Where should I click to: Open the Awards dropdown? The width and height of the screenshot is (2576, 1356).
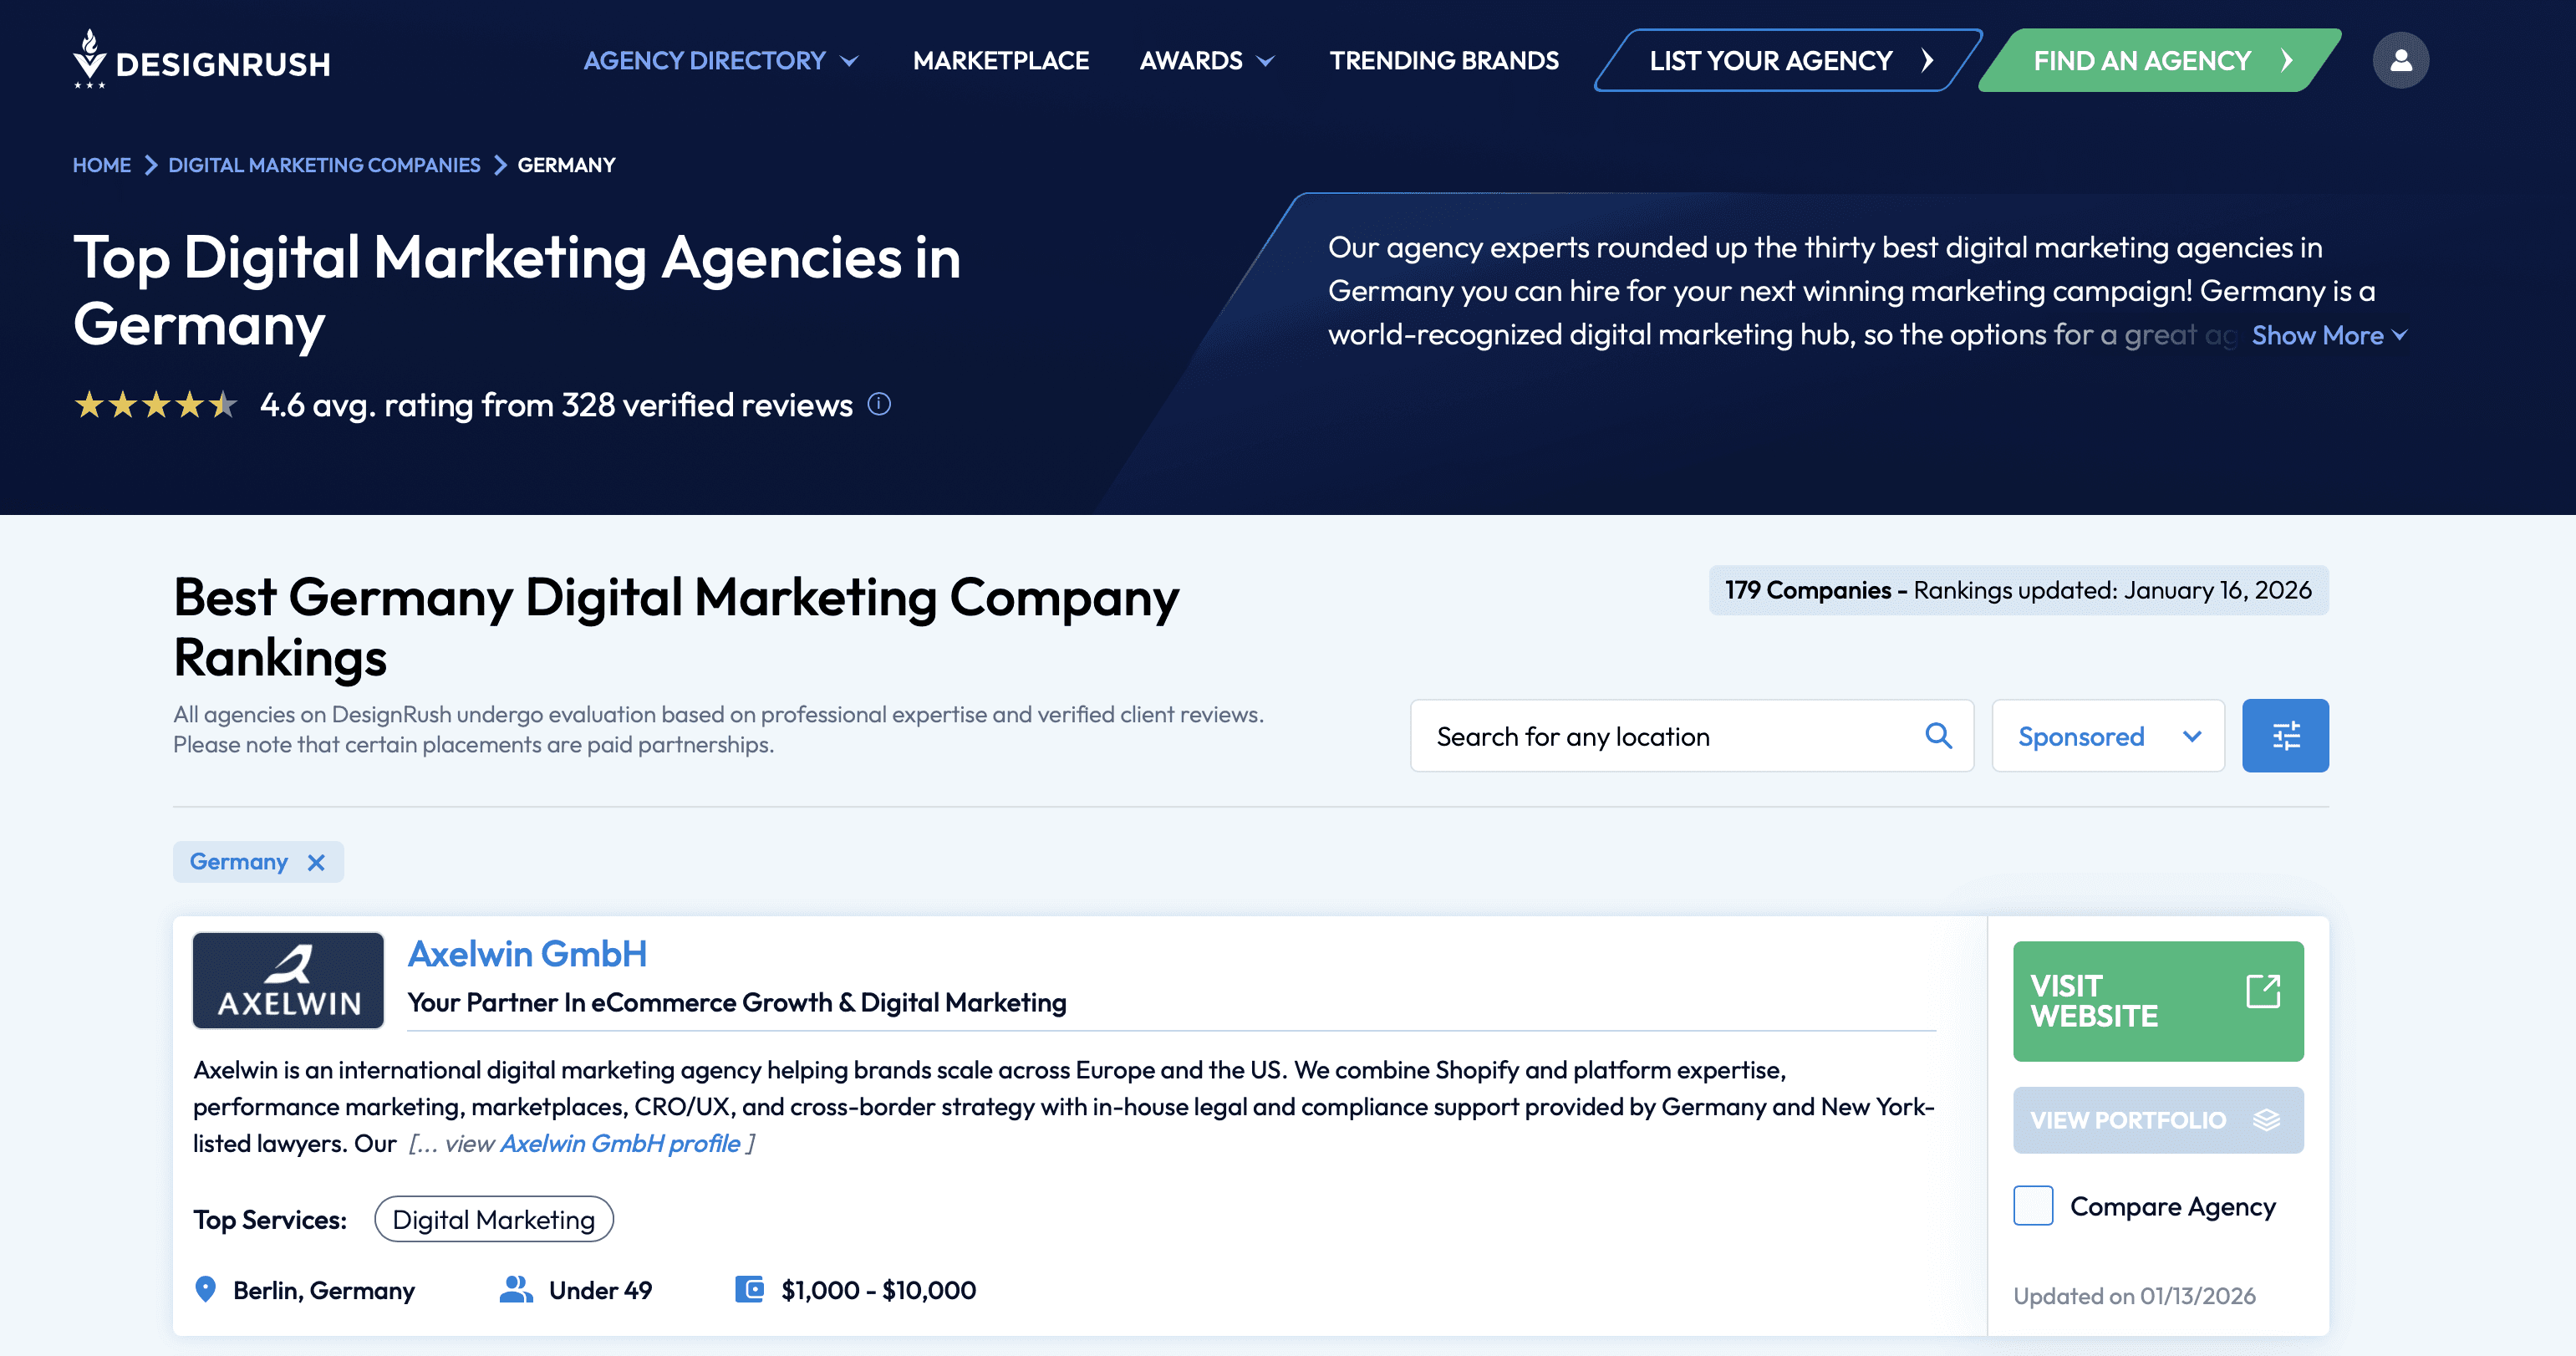coord(1207,60)
